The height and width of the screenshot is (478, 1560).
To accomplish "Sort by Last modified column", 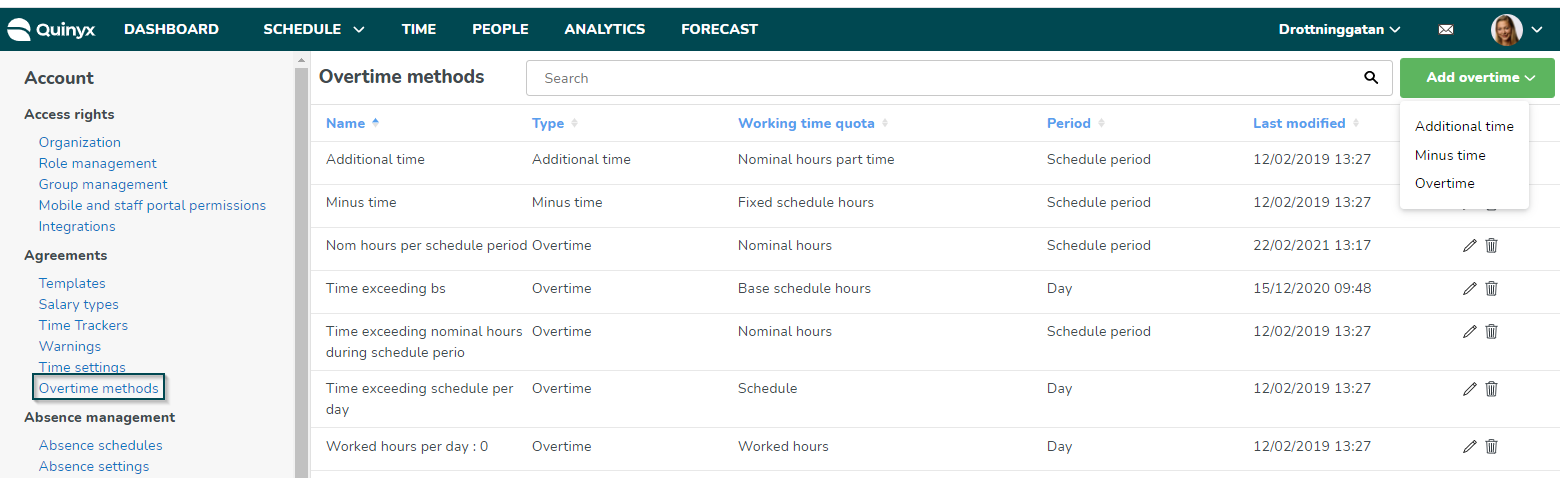I will tap(1307, 123).
